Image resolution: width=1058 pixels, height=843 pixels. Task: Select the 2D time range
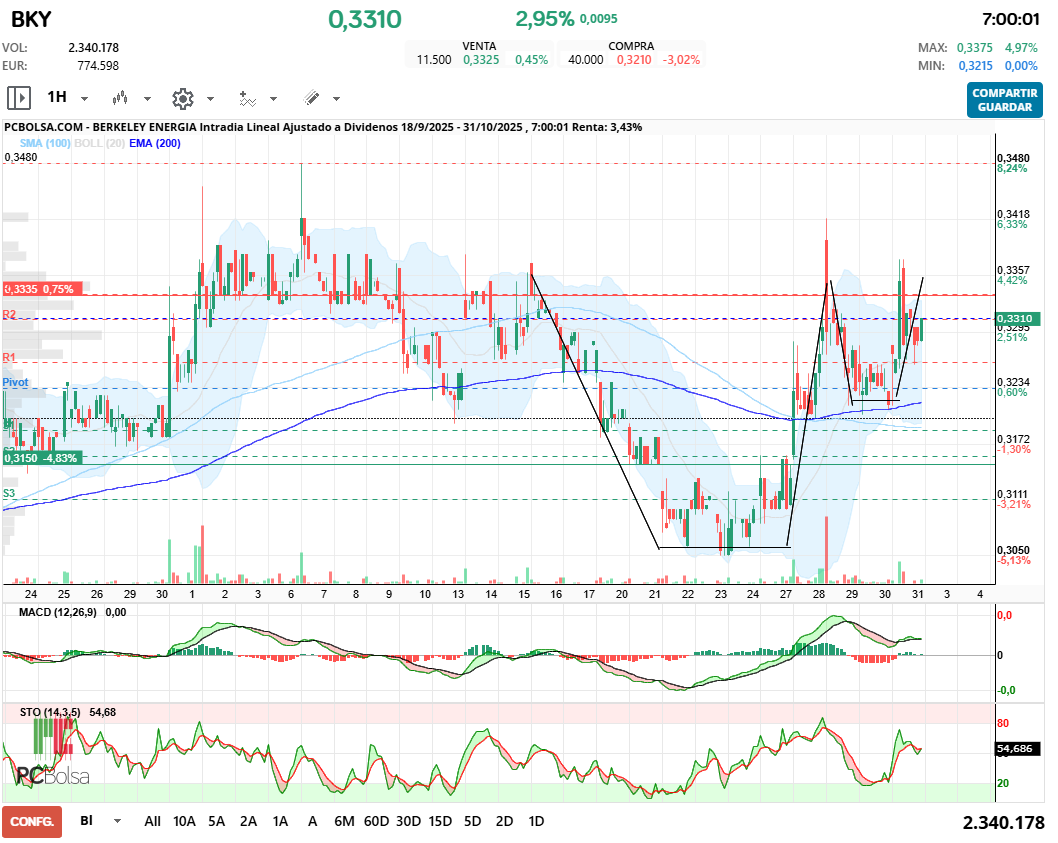point(504,821)
